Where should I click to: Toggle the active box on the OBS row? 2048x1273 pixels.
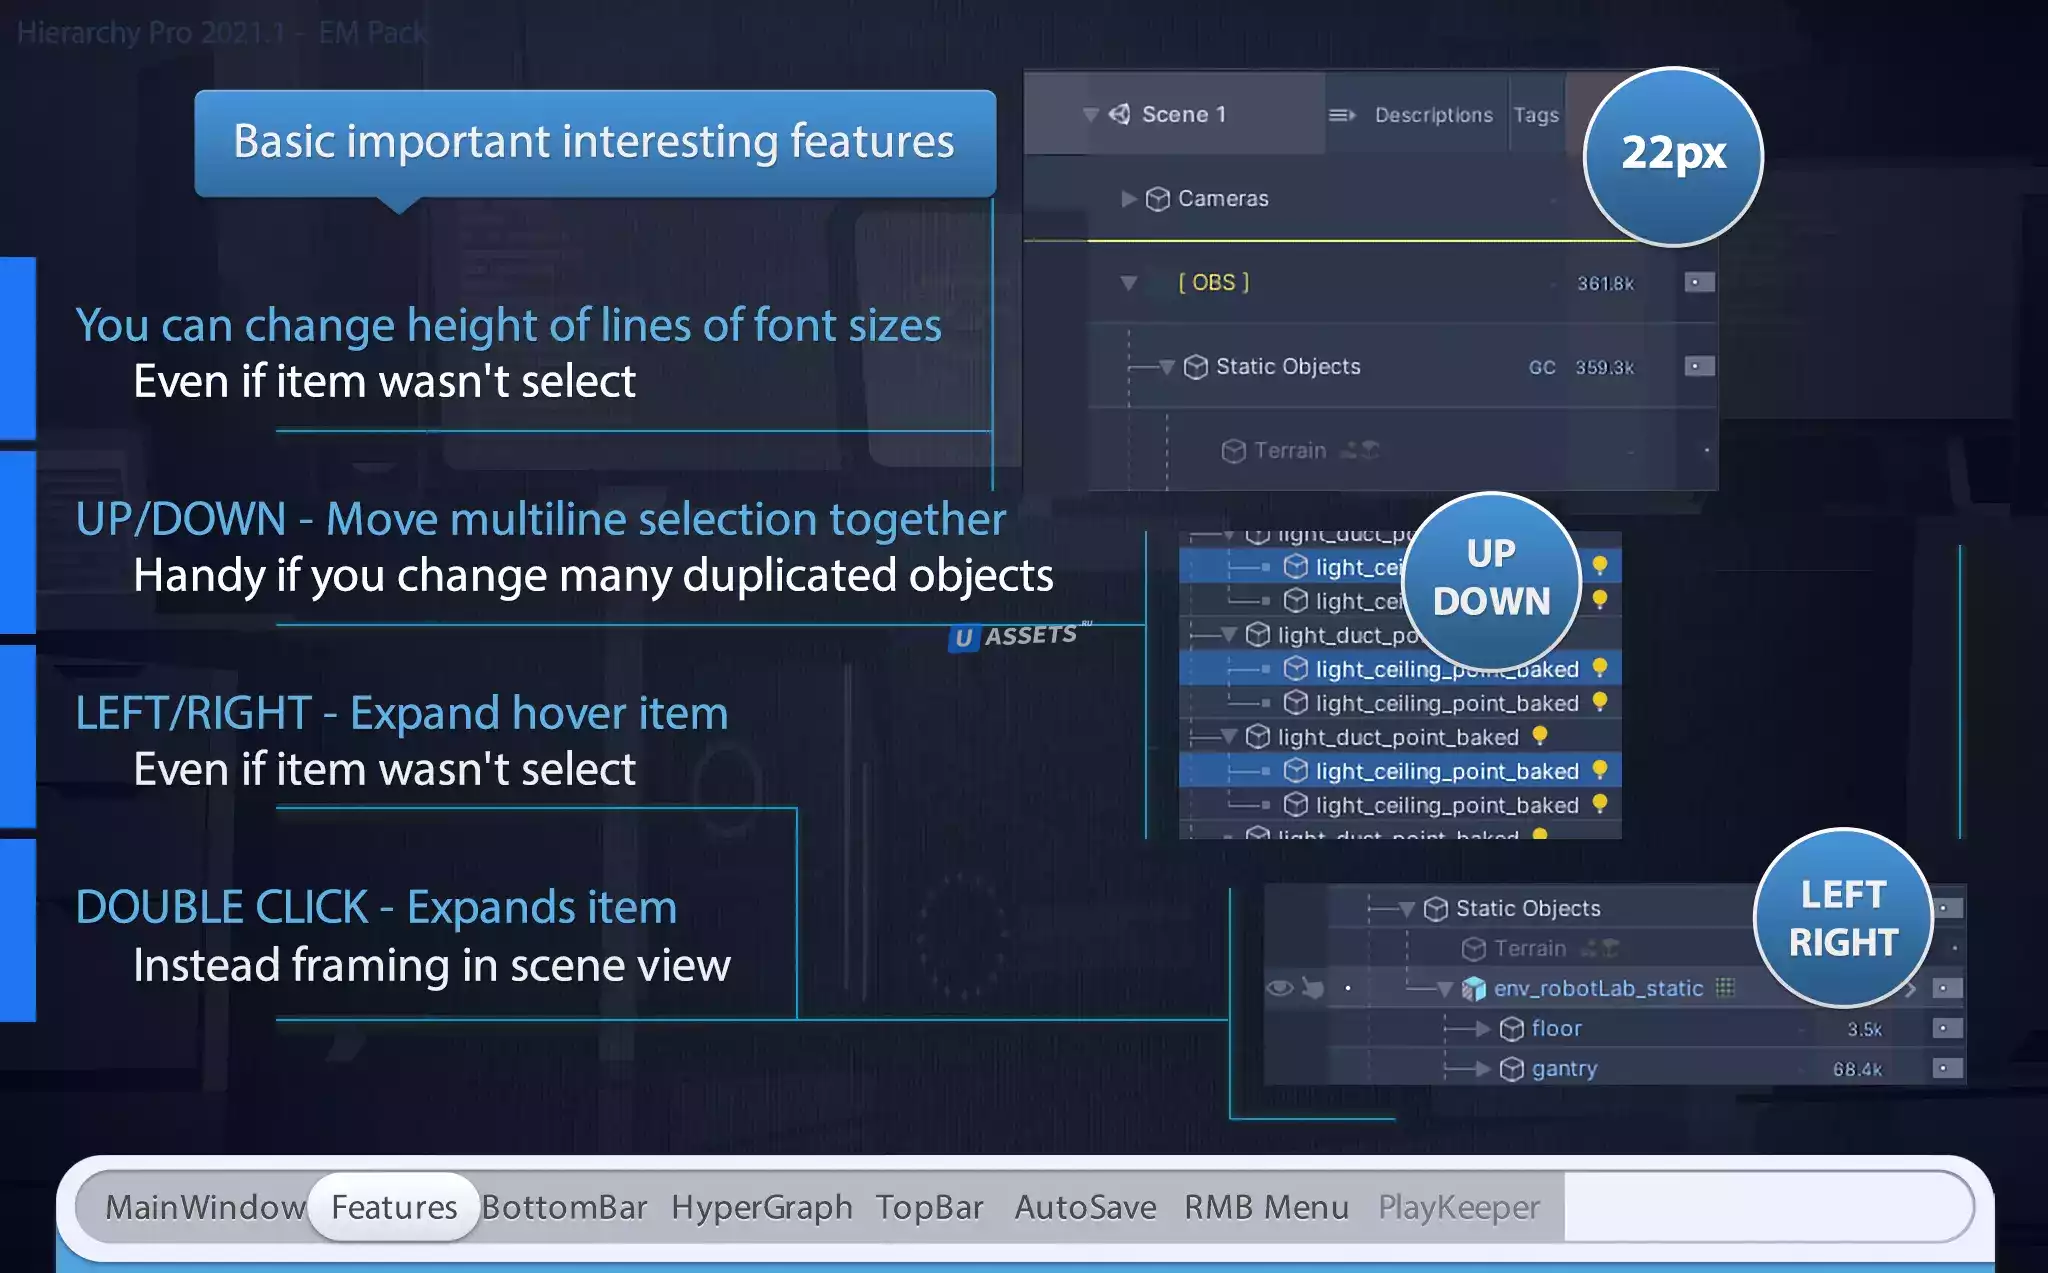pos(1698,283)
